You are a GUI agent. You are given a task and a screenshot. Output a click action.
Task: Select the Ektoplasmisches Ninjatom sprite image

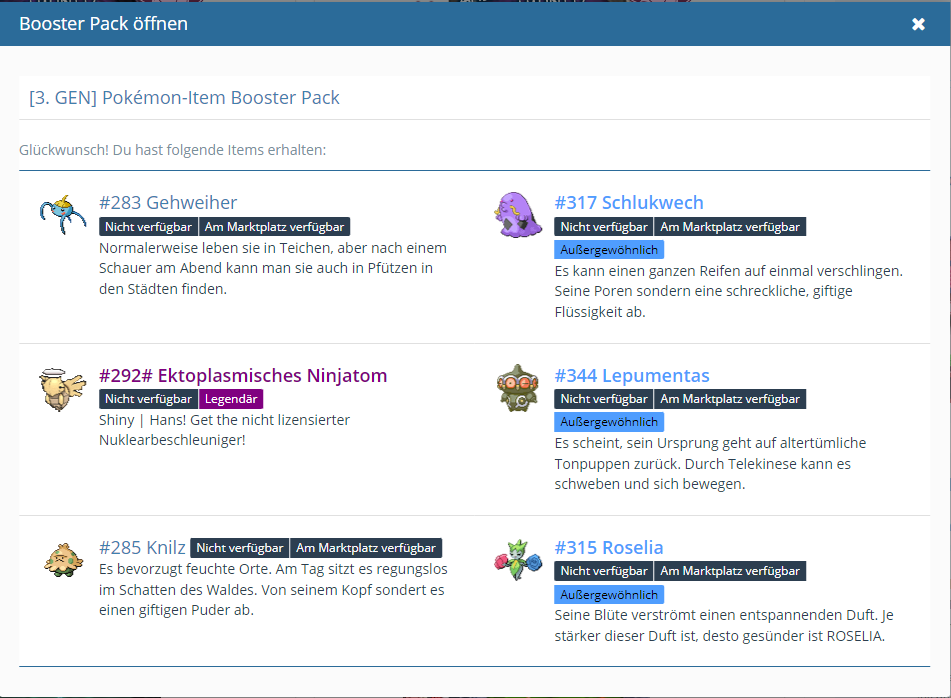click(x=63, y=387)
